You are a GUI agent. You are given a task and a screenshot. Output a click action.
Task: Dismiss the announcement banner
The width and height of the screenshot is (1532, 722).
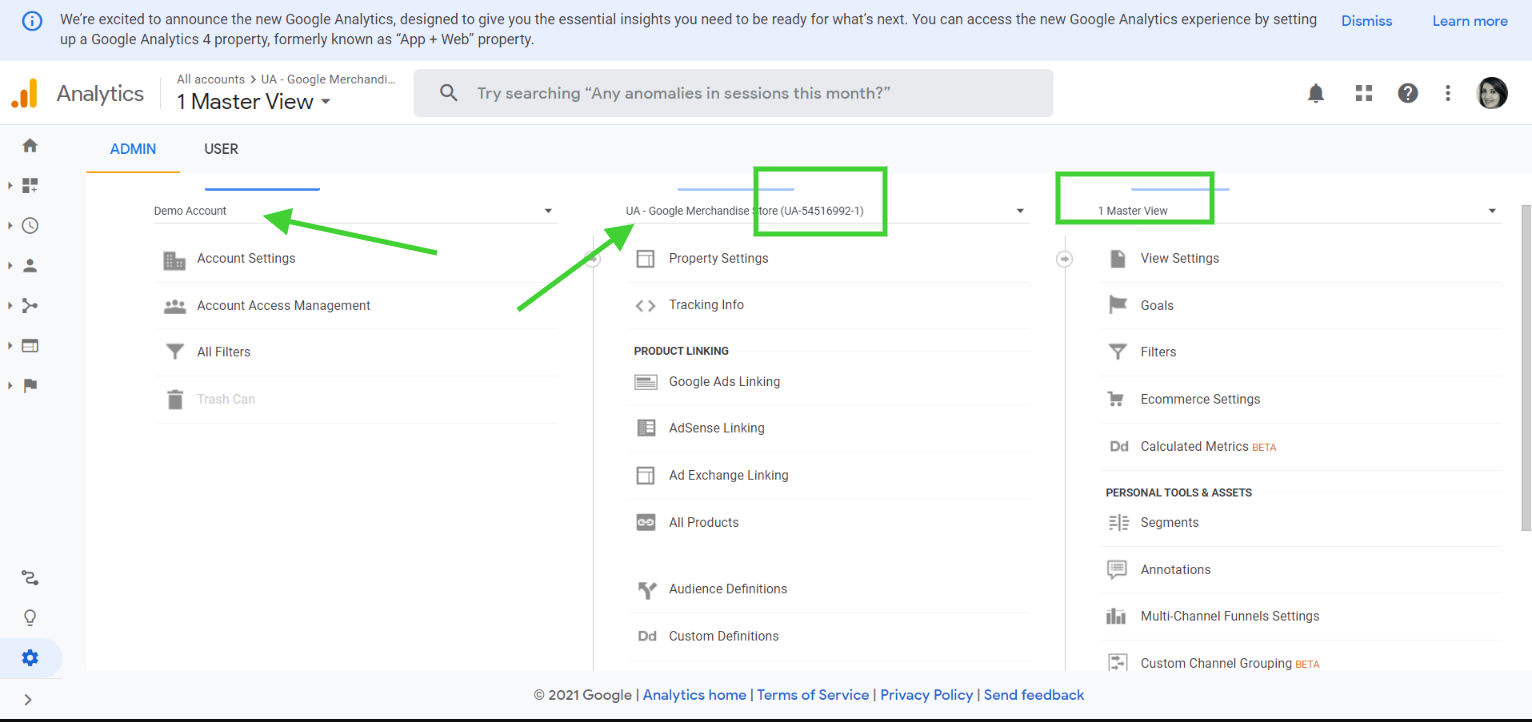click(x=1366, y=21)
